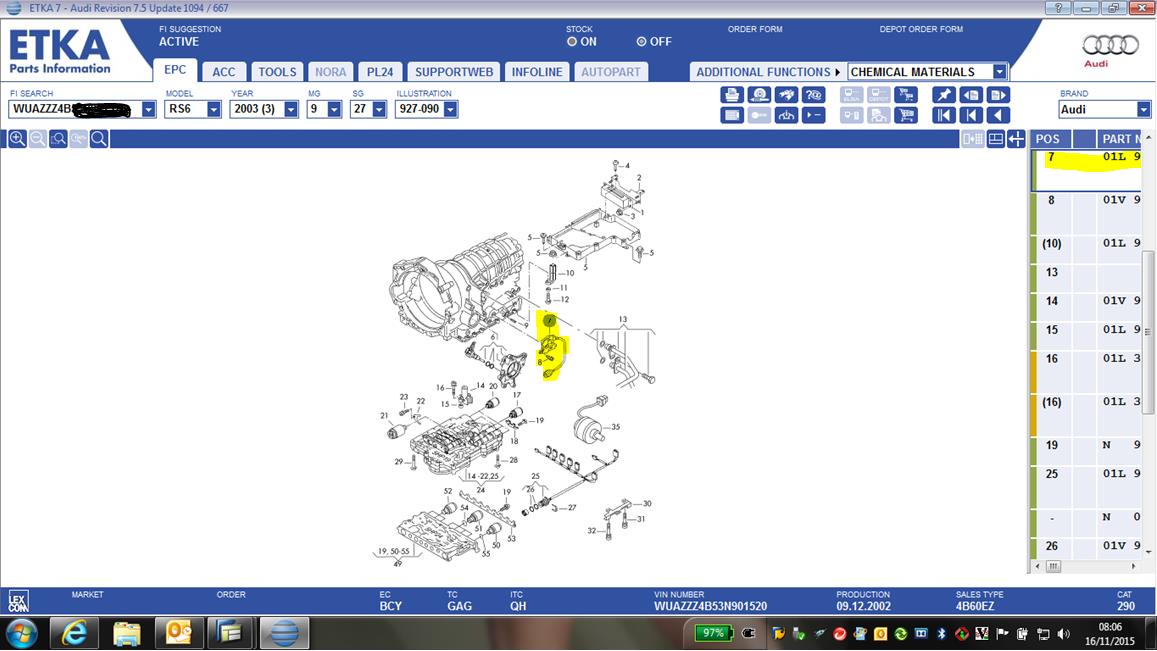Open the INFOLINE tab
The width and height of the screenshot is (1157, 651).
pyautogui.click(x=537, y=72)
